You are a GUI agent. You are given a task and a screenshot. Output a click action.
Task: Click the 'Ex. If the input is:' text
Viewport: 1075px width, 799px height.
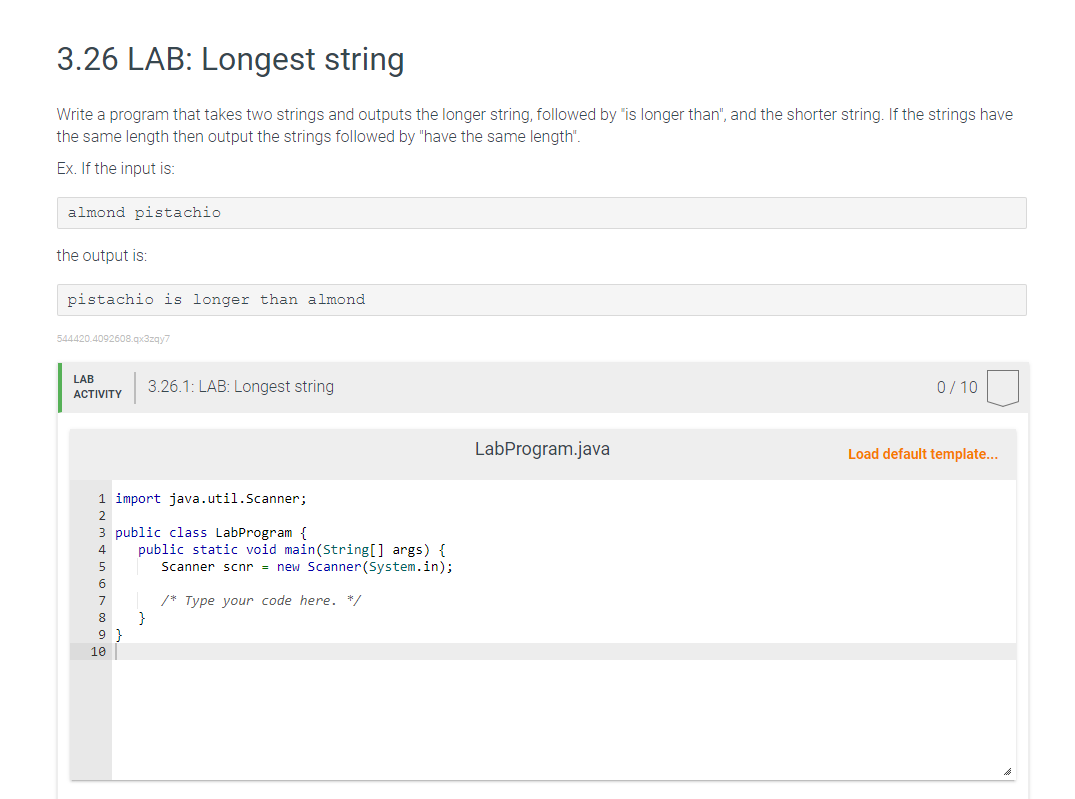tap(116, 169)
